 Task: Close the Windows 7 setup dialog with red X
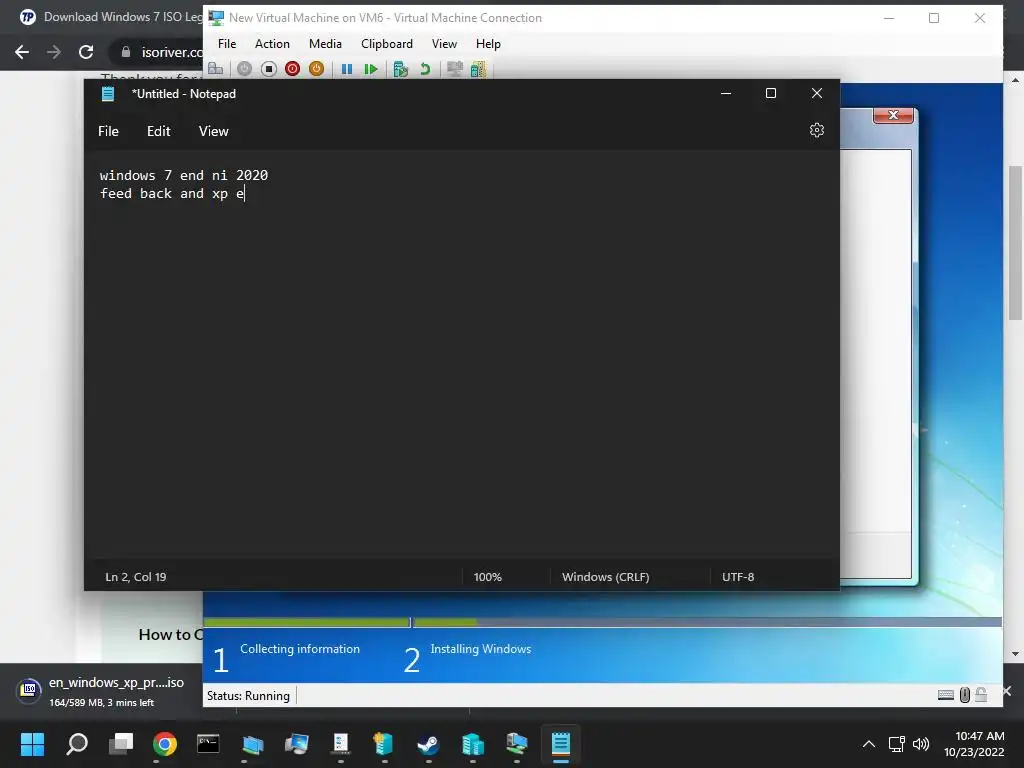(893, 115)
